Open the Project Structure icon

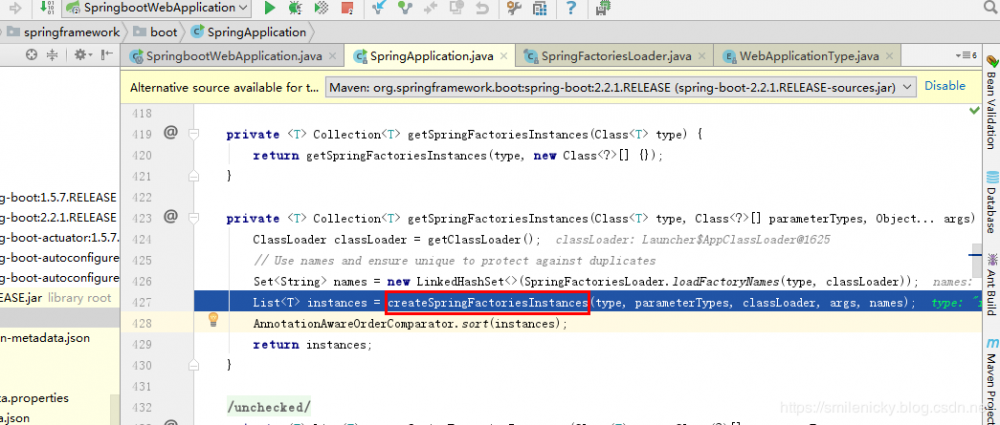point(540,8)
